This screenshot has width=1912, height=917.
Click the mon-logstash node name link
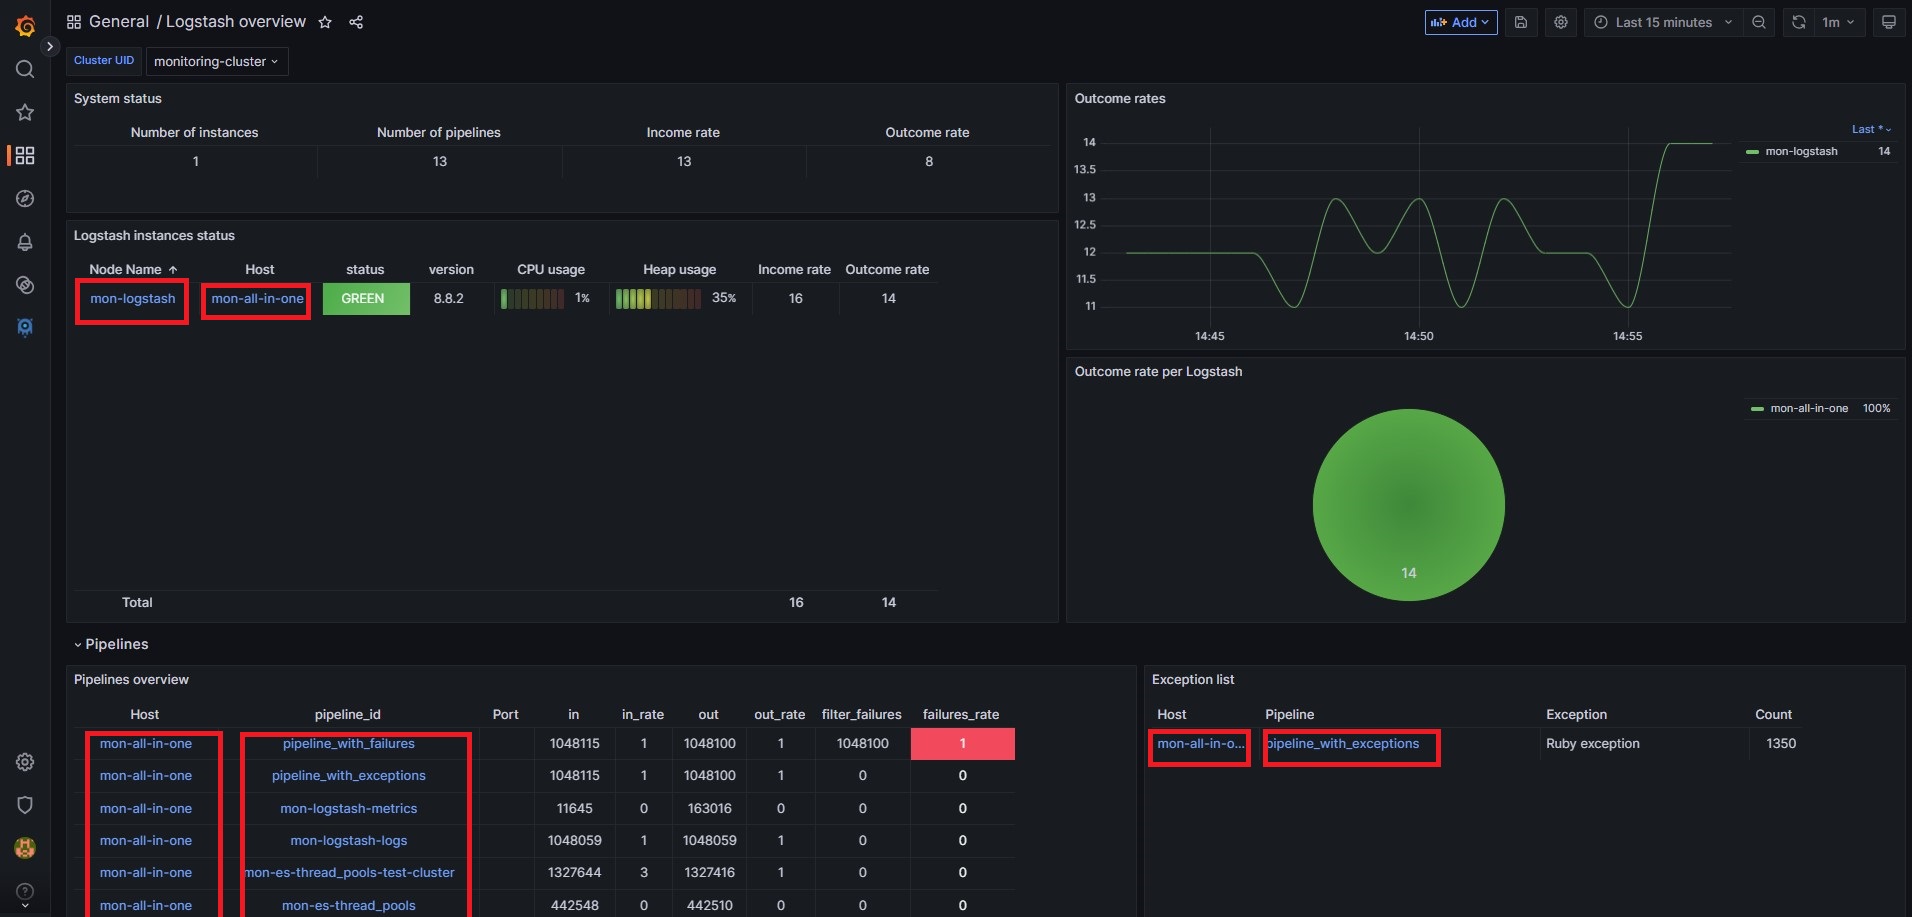(131, 298)
